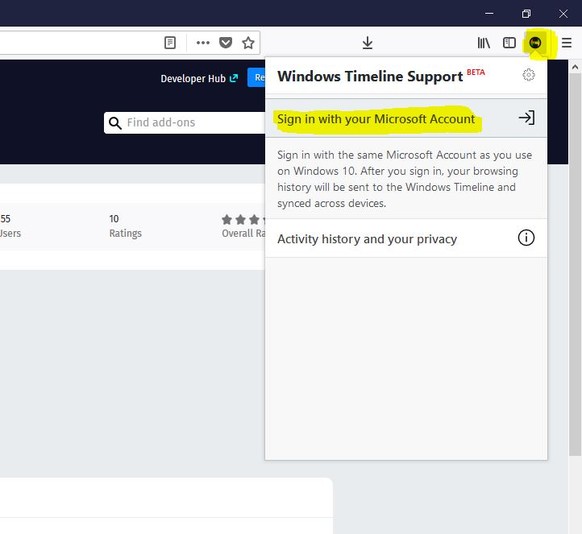This screenshot has width=582, height=534.
Task: Click the privacy info circle icon
Action: [526, 237]
